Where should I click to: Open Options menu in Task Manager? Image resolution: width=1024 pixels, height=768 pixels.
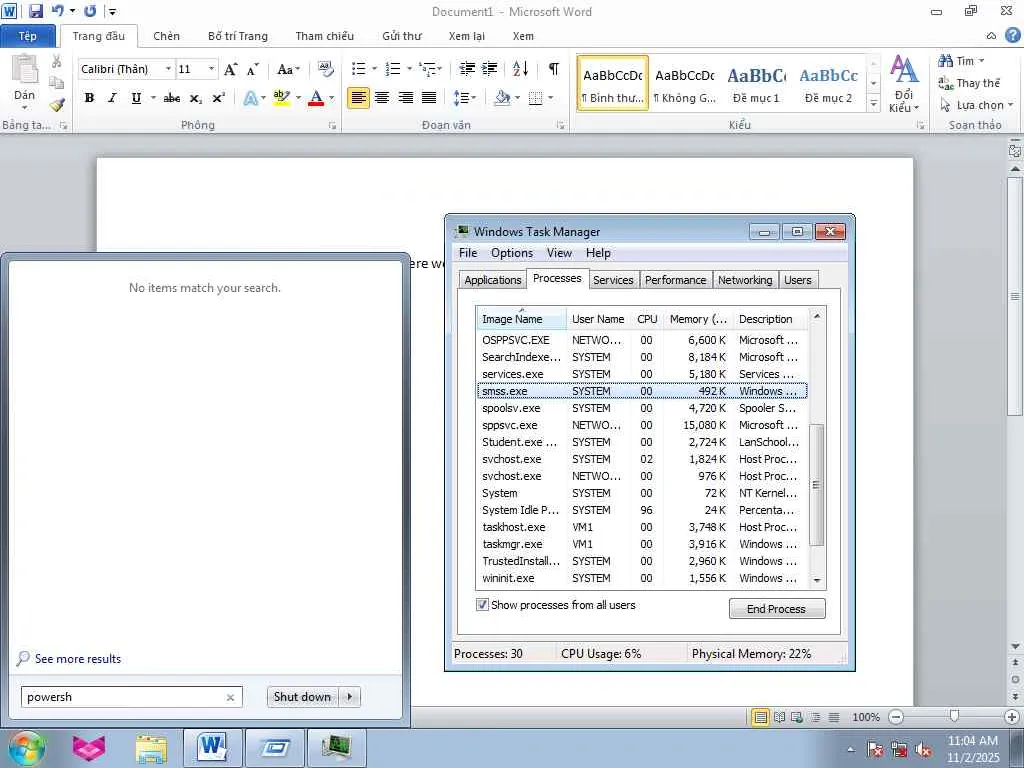point(511,253)
